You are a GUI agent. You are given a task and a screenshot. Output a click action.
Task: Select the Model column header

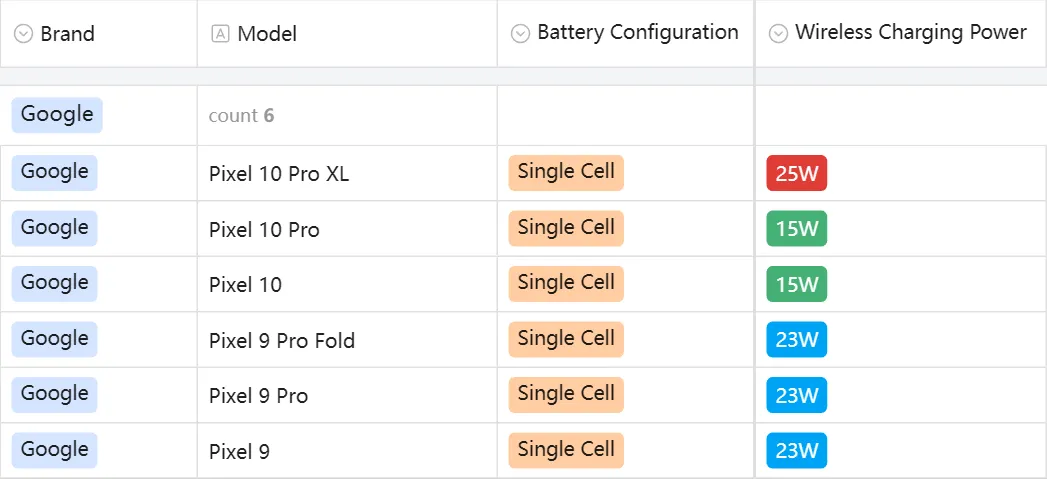[x=347, y=33]
